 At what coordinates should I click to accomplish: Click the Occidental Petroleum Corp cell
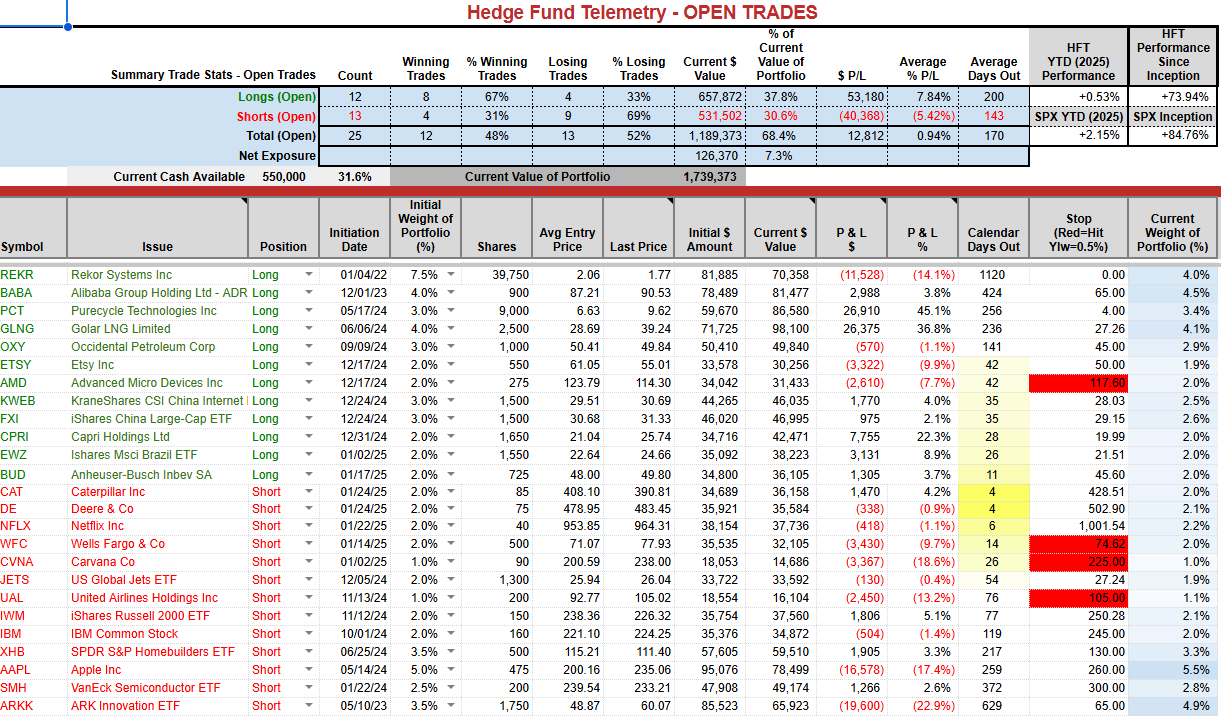[157, 347]
